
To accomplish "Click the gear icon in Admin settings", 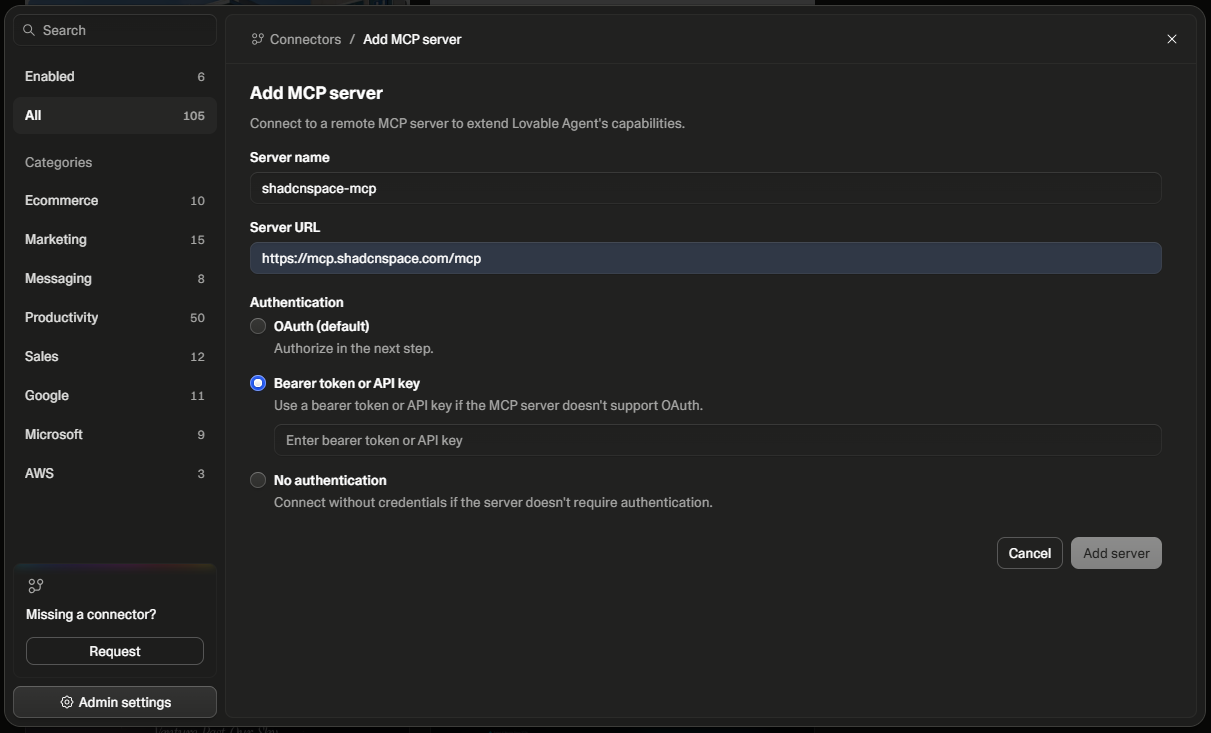I will click(x=67, y=702).
